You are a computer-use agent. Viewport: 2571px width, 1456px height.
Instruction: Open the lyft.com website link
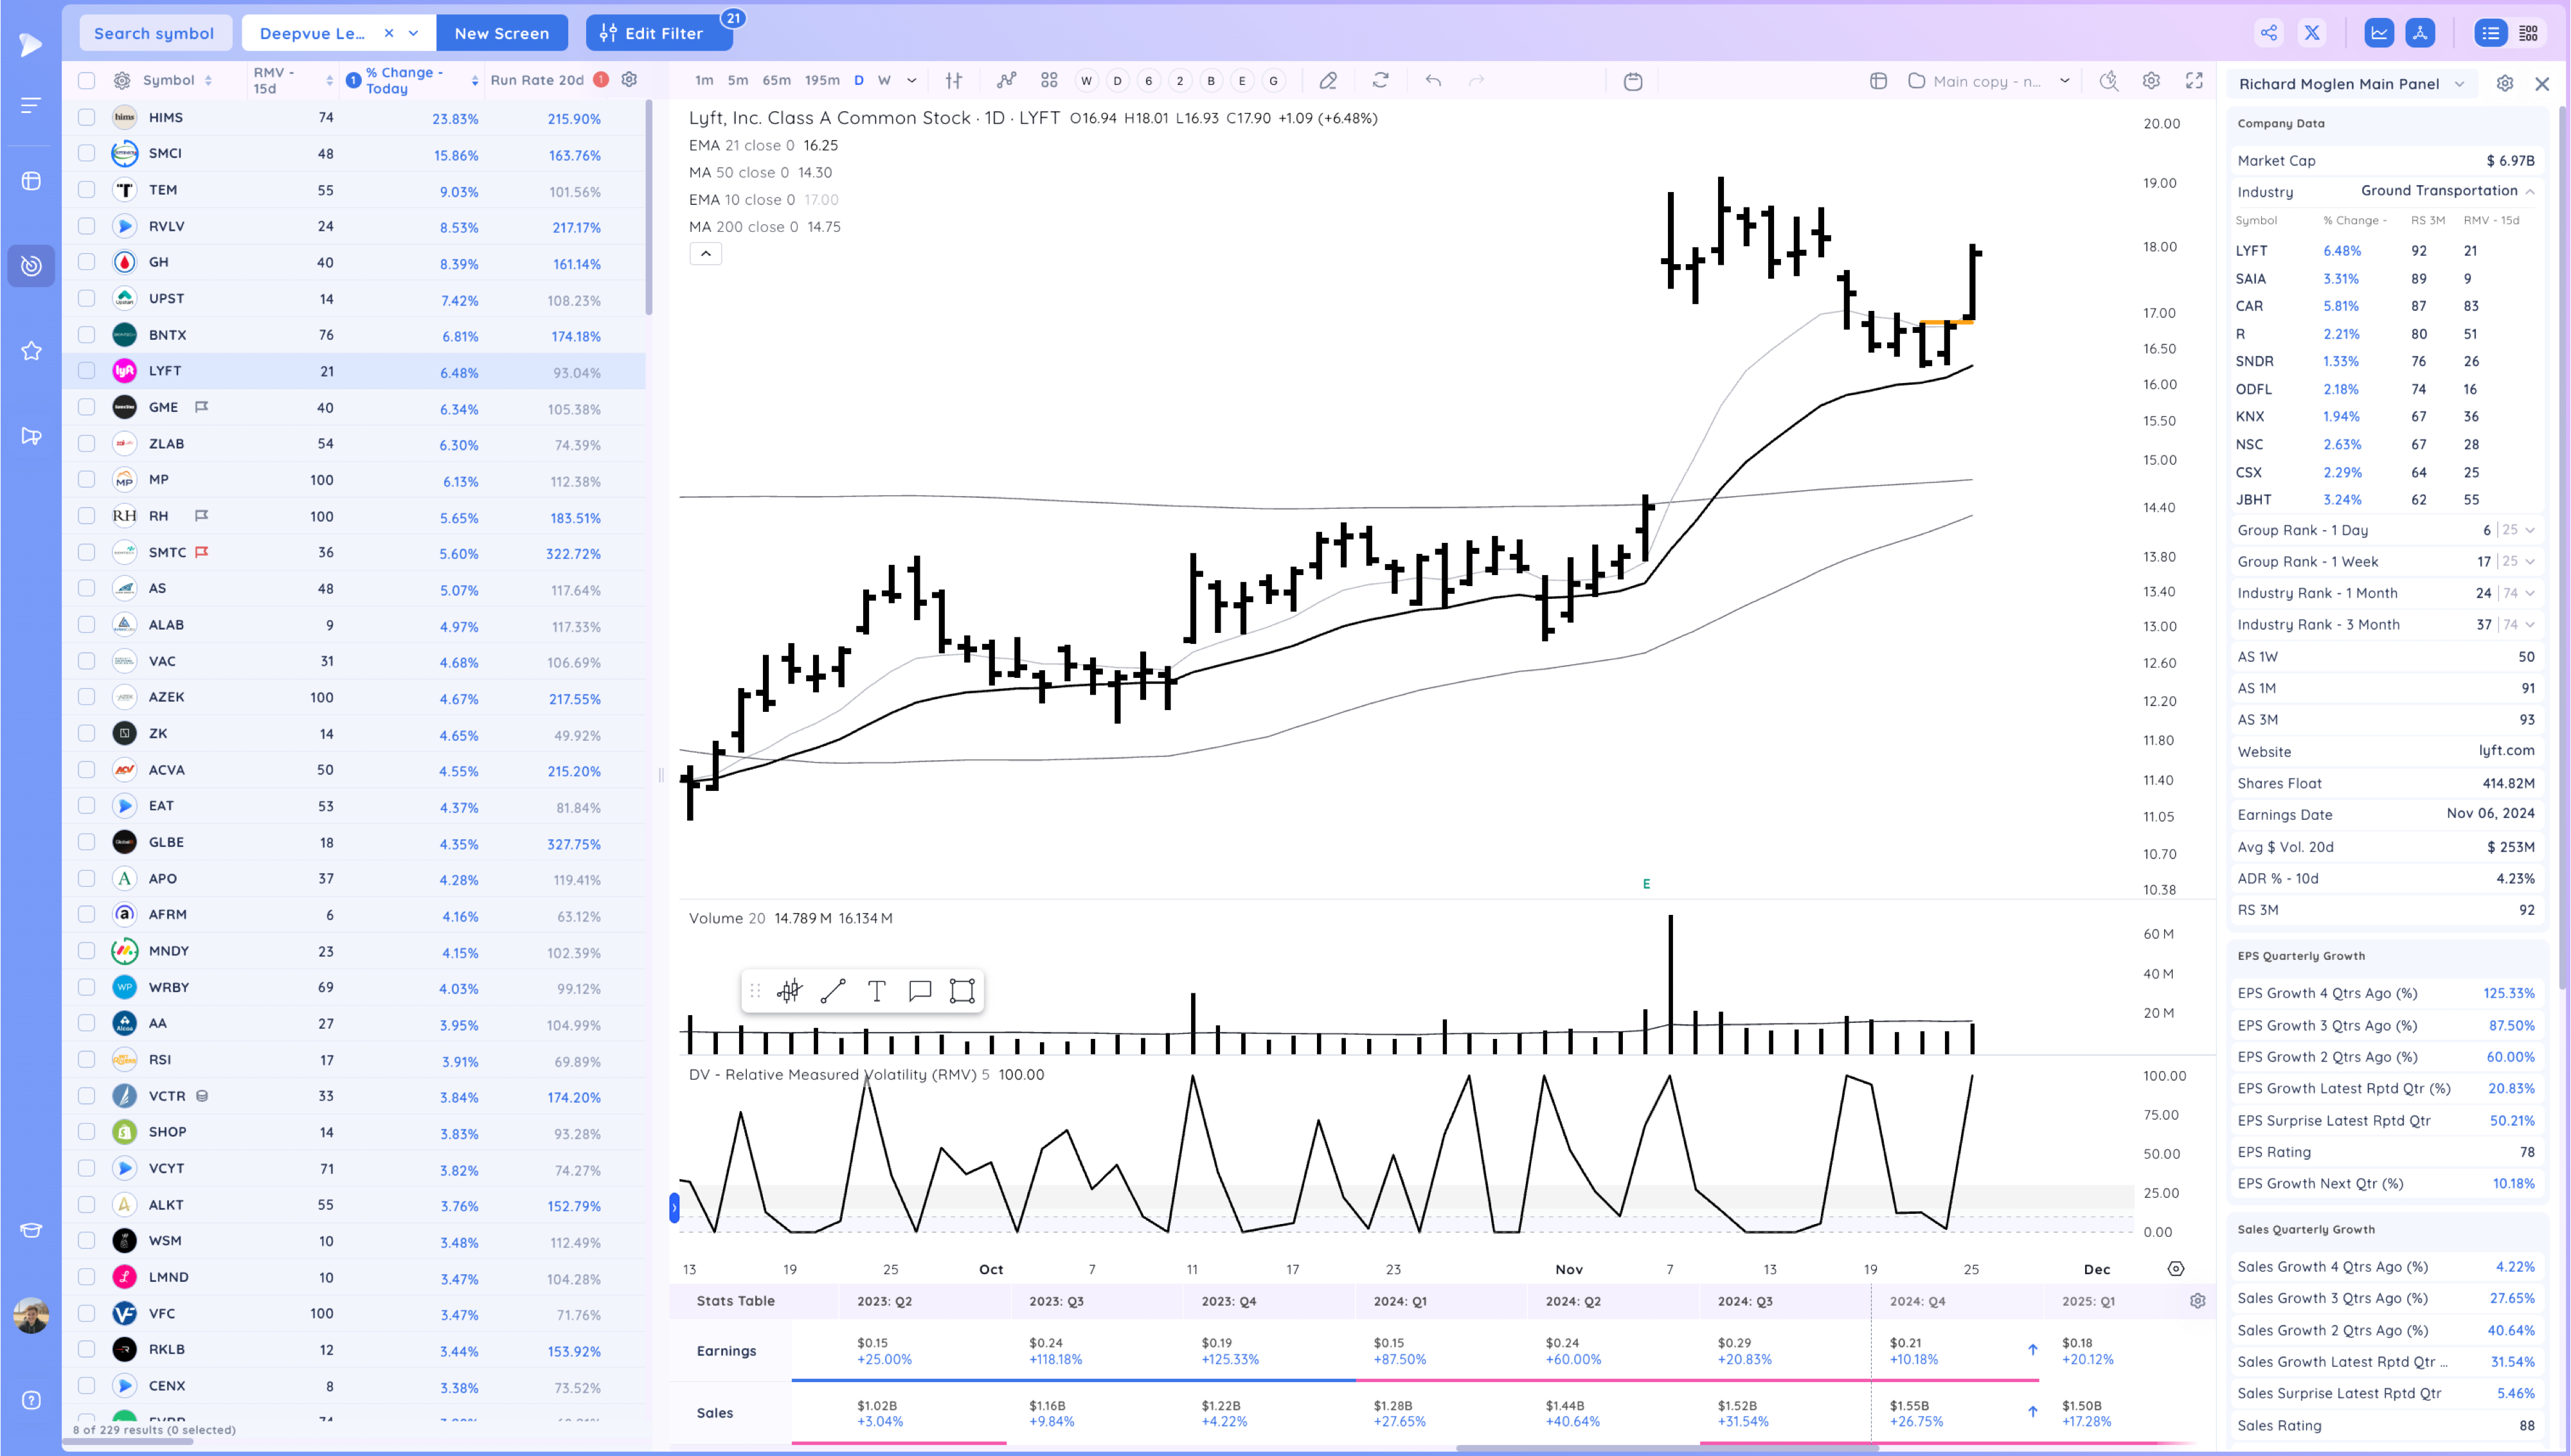click(x=2506, y=750)
